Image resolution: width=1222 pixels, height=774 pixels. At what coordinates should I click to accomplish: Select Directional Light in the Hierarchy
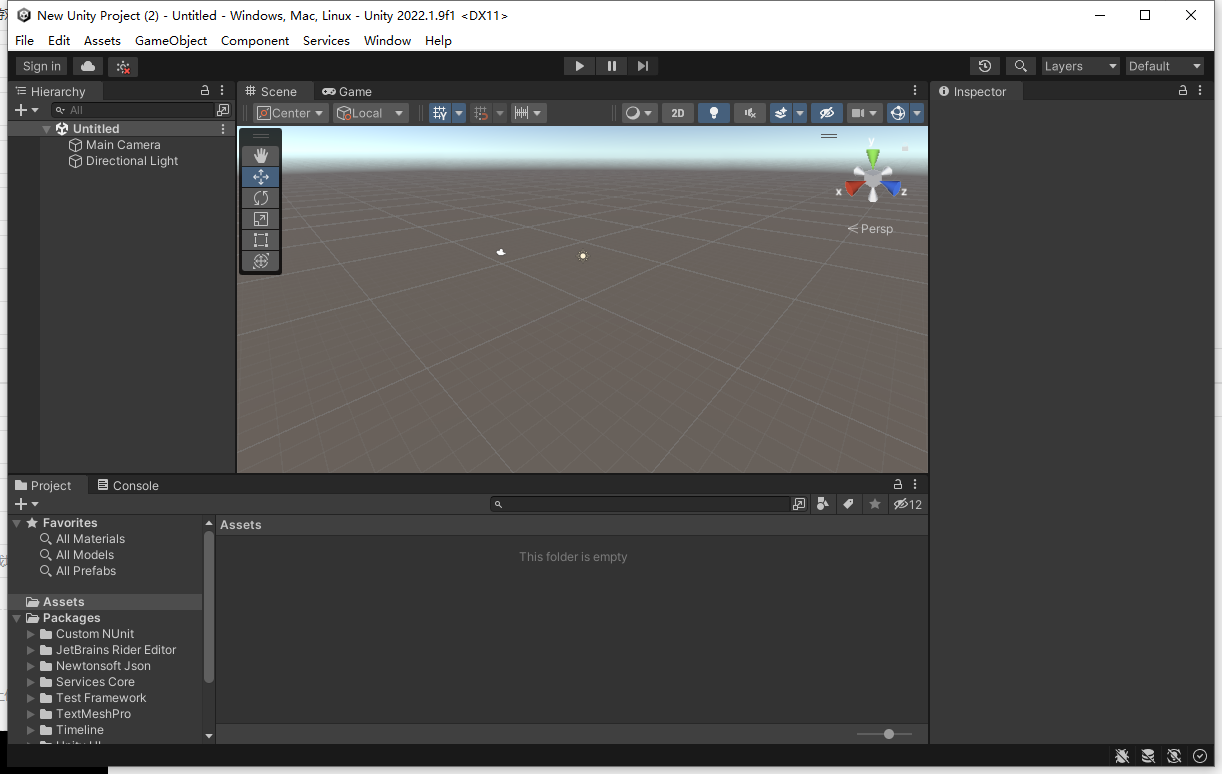[x=132, y=160]
